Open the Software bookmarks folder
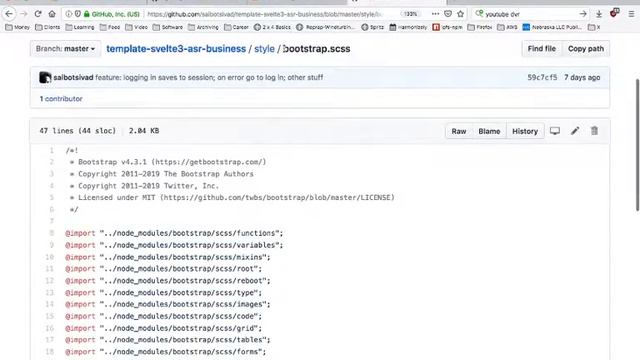Image resolution: width=640 pixels, height=360 pixels. click(x=168, y=27)
